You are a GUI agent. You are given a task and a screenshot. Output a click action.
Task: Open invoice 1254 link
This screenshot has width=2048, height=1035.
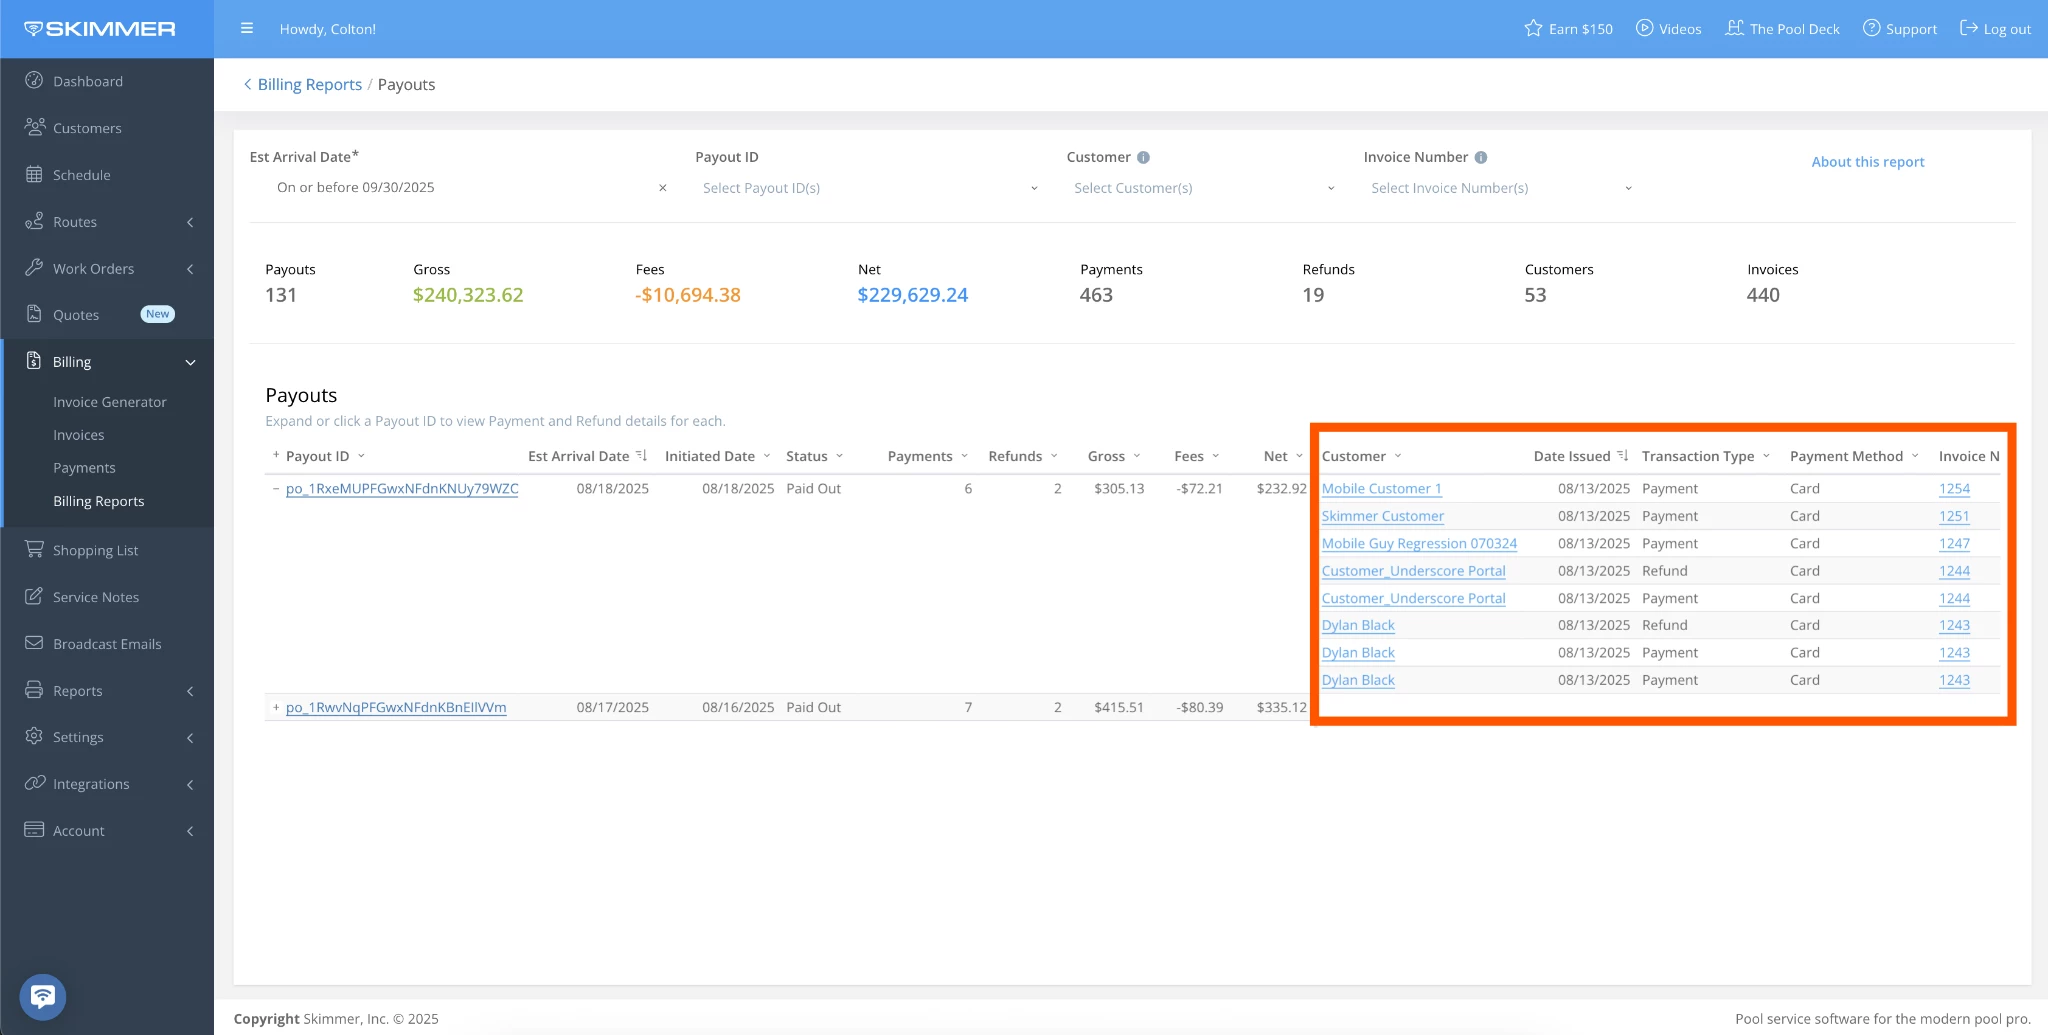[1954, 489]
